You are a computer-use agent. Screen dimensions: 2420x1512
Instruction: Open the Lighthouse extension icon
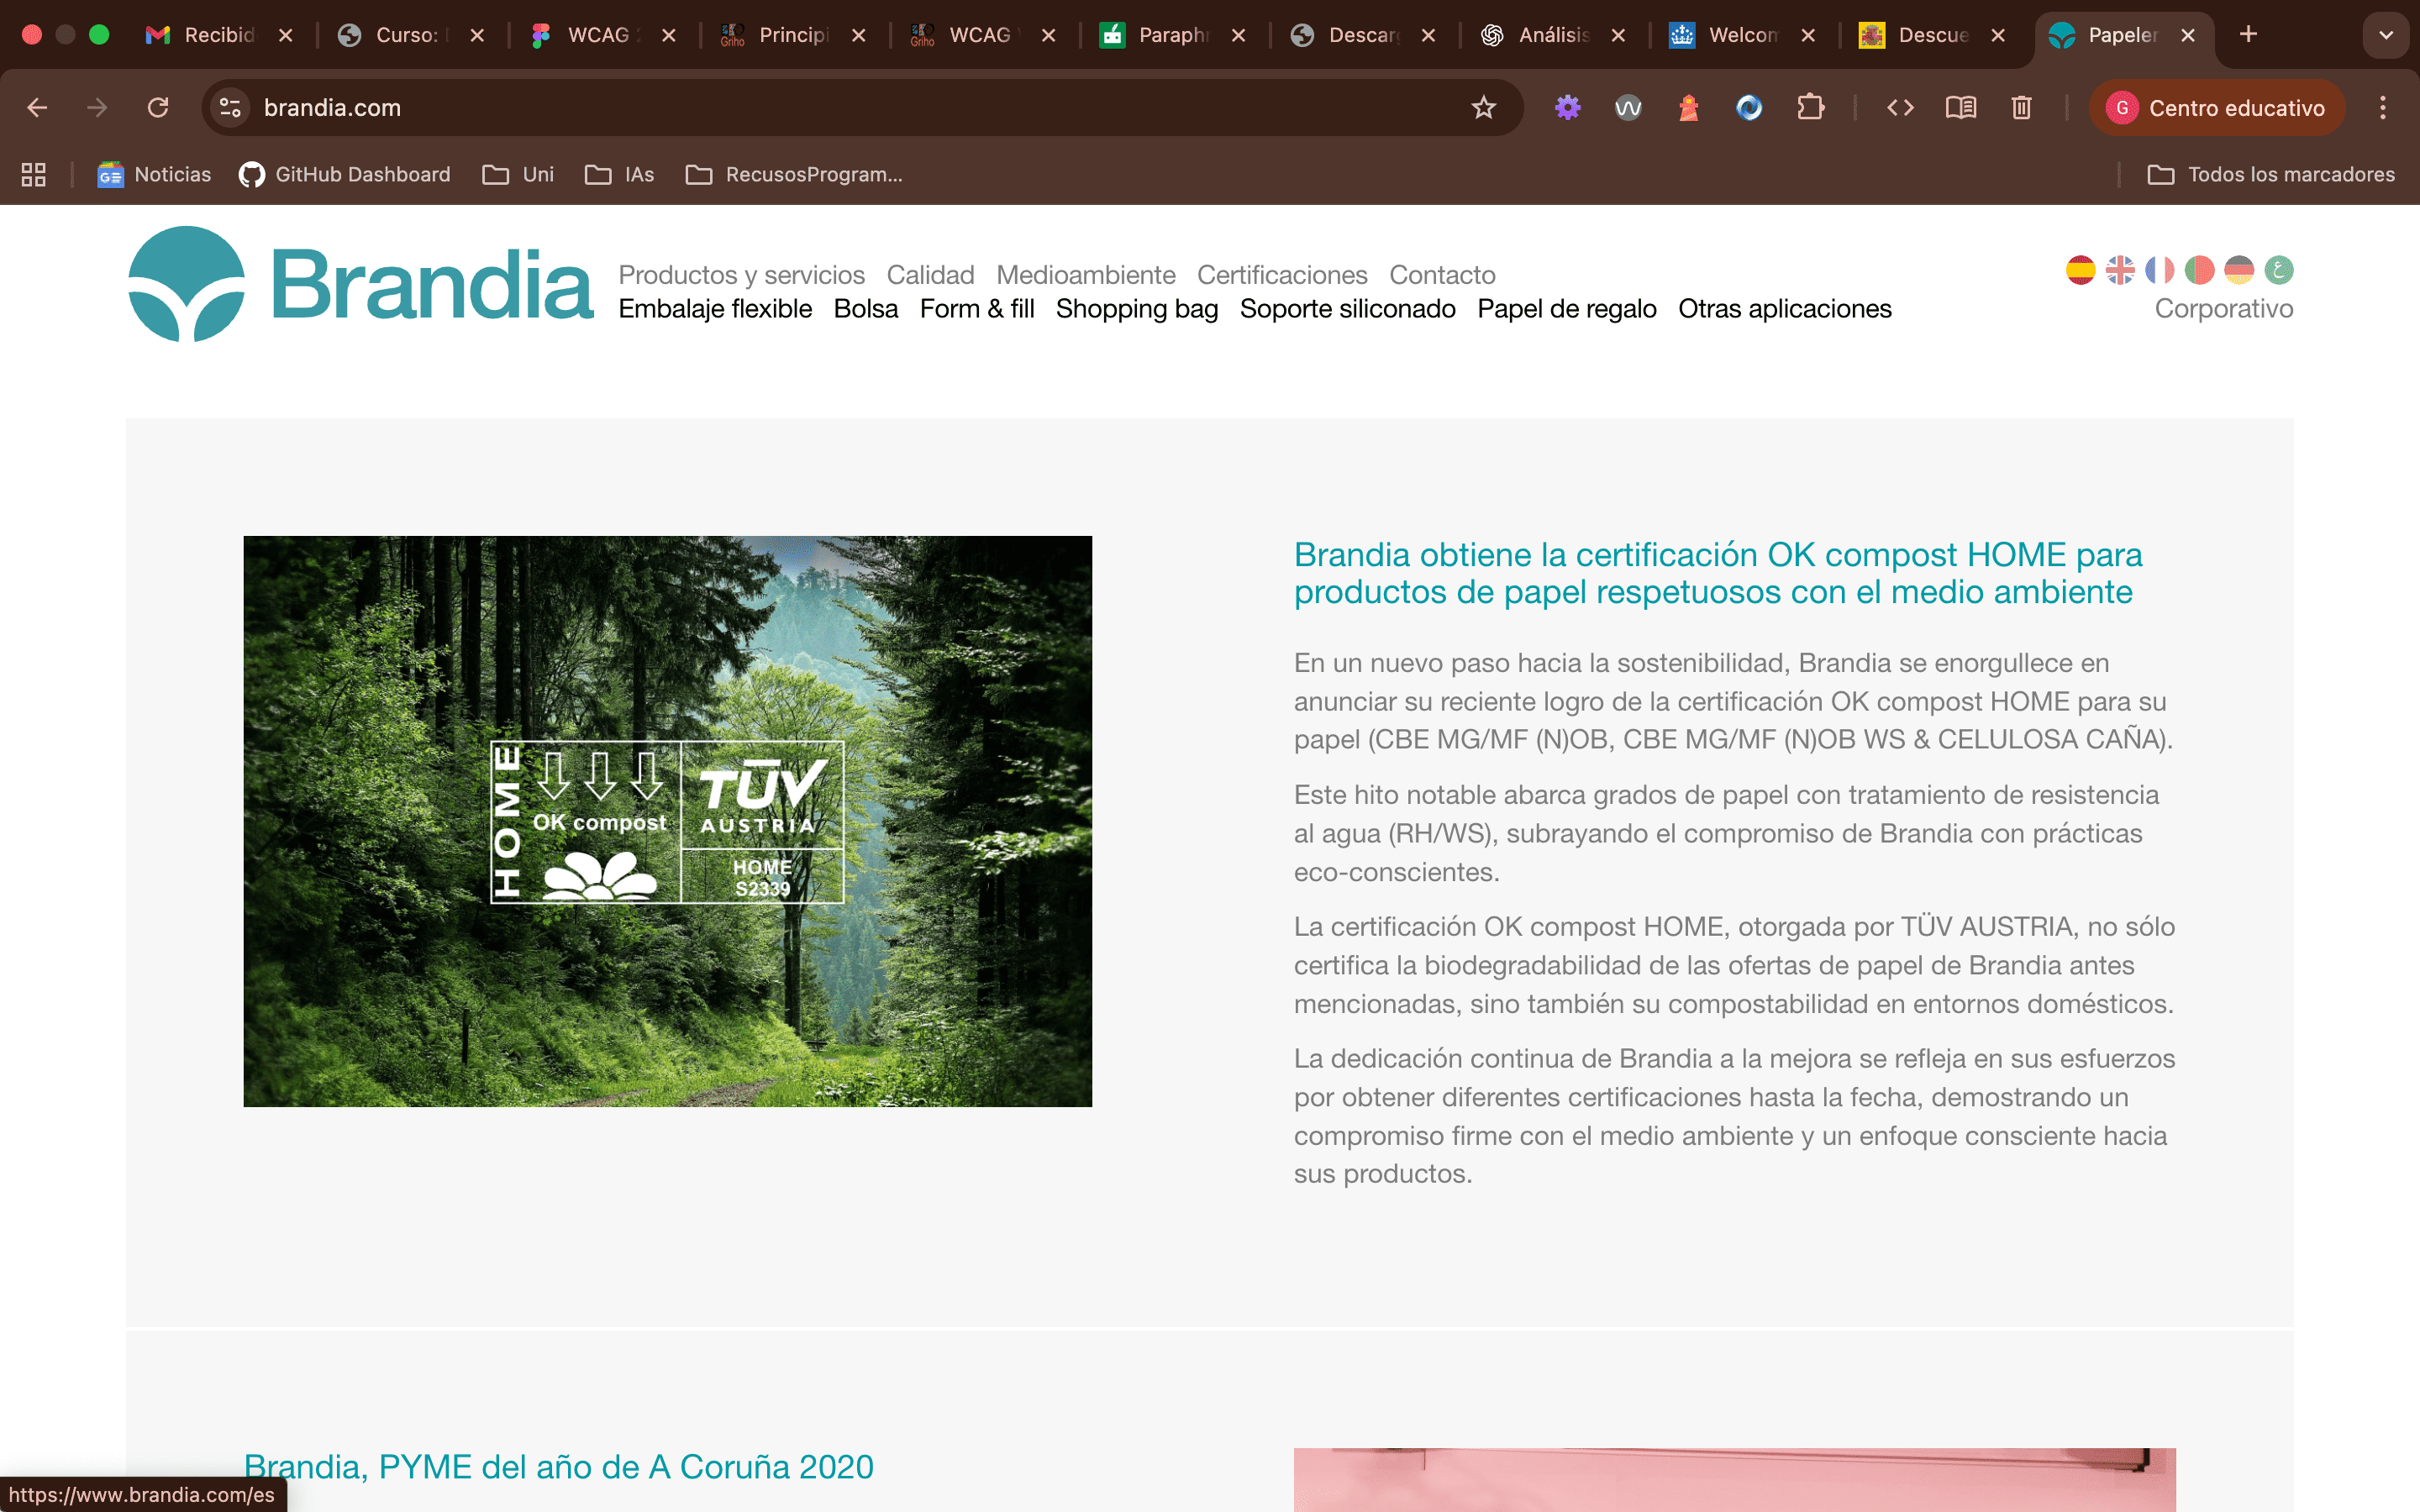1688,108
